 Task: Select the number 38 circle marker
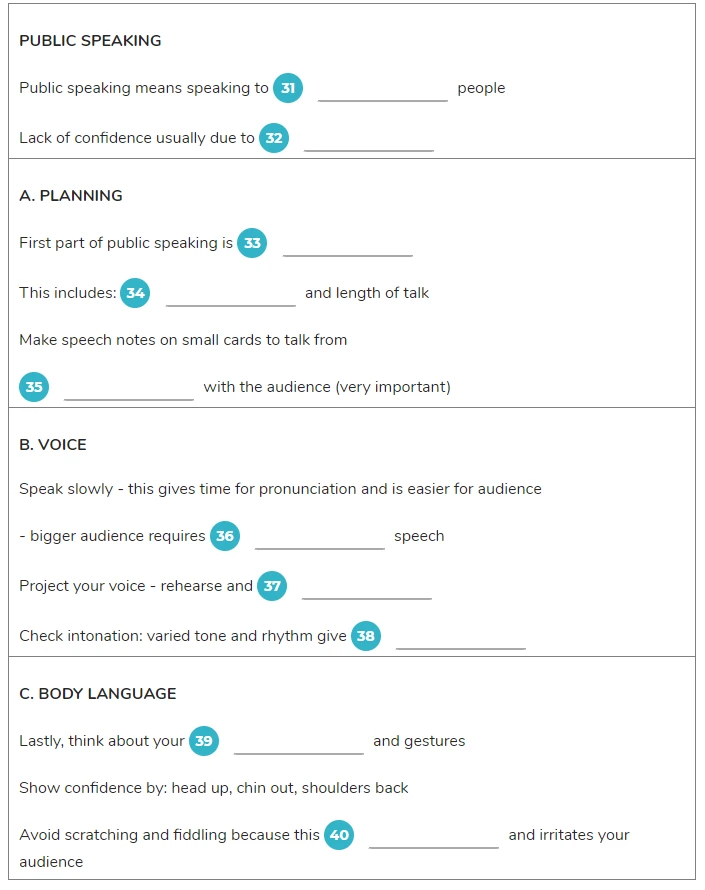click(366, 636)
